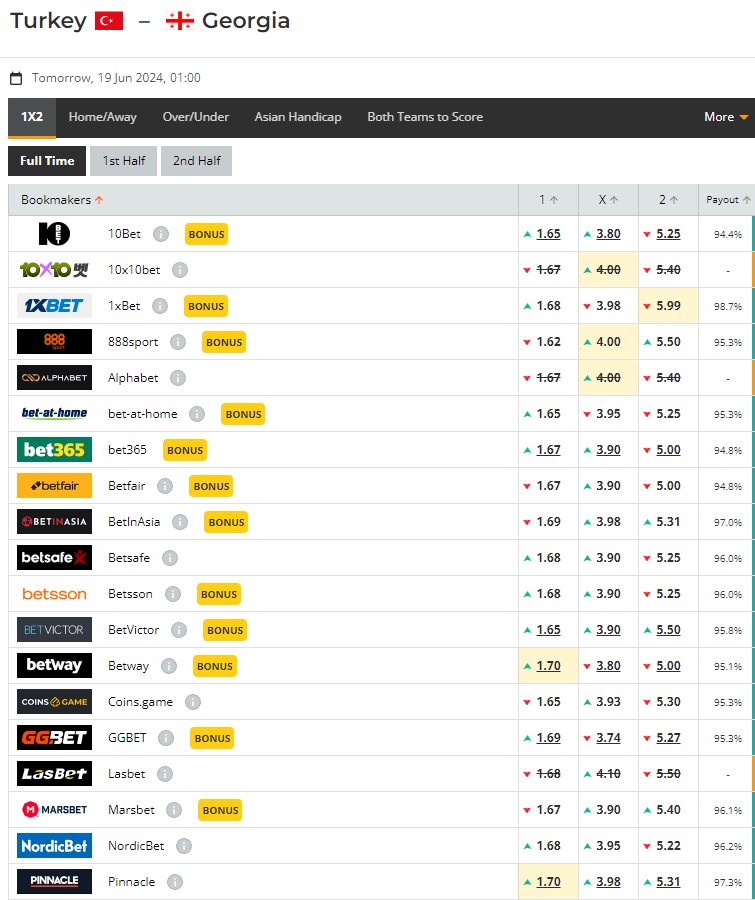This screenshot has width=755, height=900.
Task: Click 1xBet away odds 5.99
Action: coord(668,306)
